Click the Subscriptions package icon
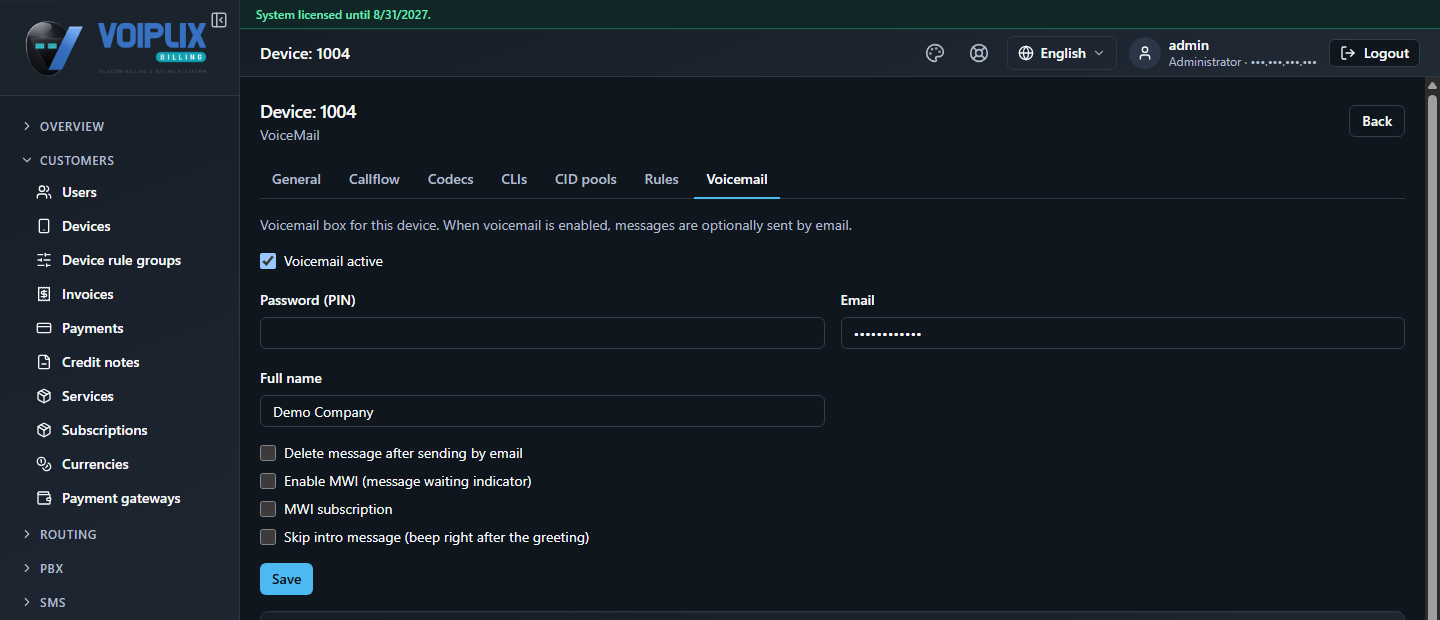The image size is (1440, 620). 44,430
